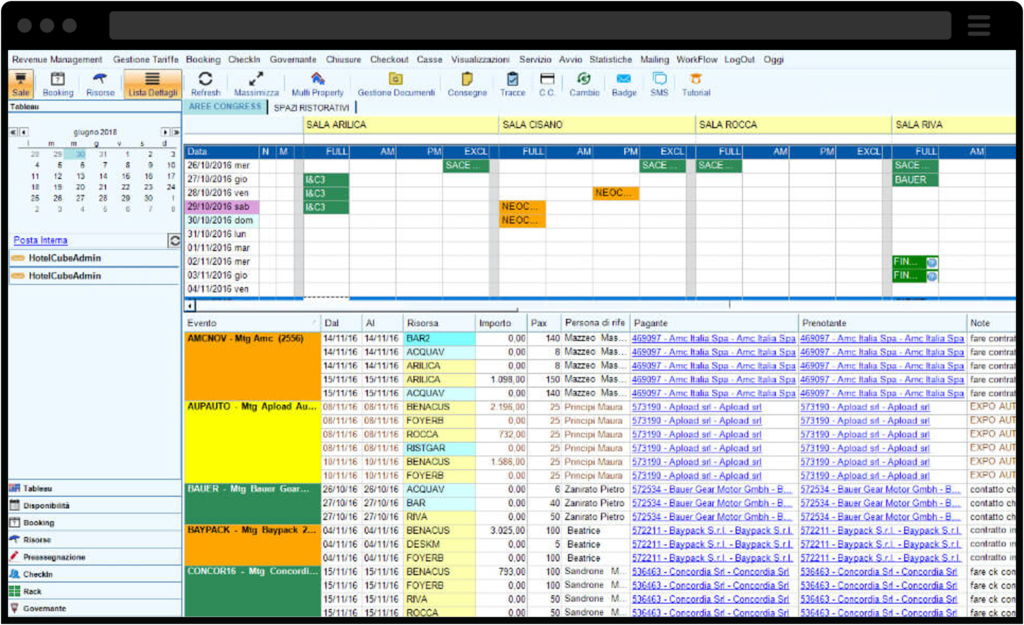Click the SALA ARILICA room header
Screen dimensions: 1024x625
coord(400,125)
